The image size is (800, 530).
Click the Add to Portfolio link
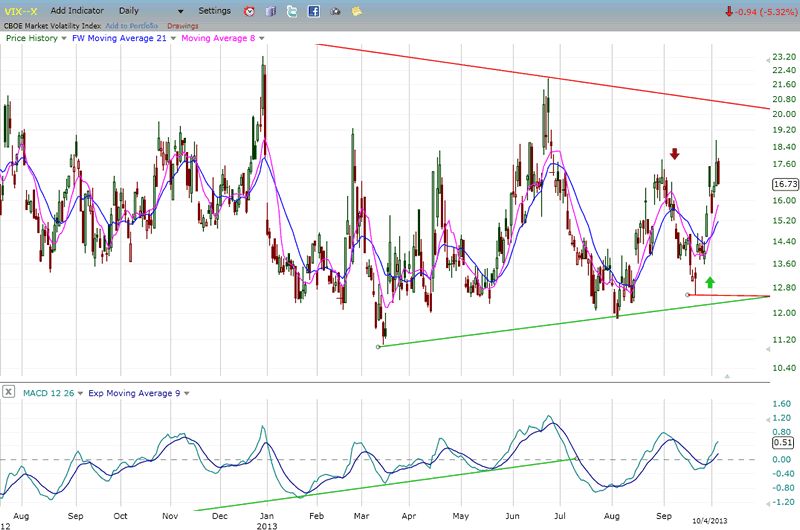pyautogui.click(x=131, y=24)
